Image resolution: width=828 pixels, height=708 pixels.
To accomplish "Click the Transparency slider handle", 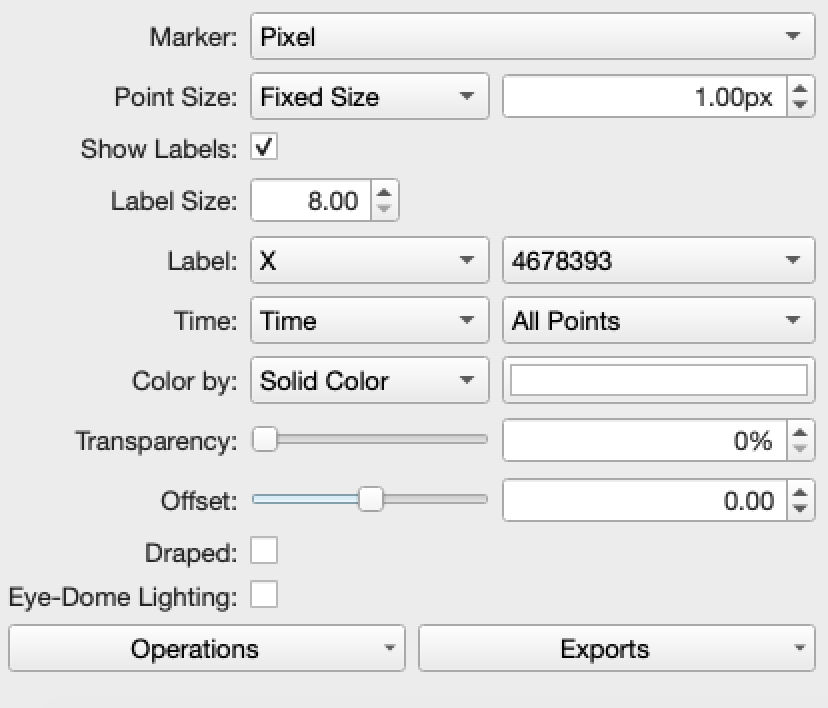I will click(x=265, y=440).
